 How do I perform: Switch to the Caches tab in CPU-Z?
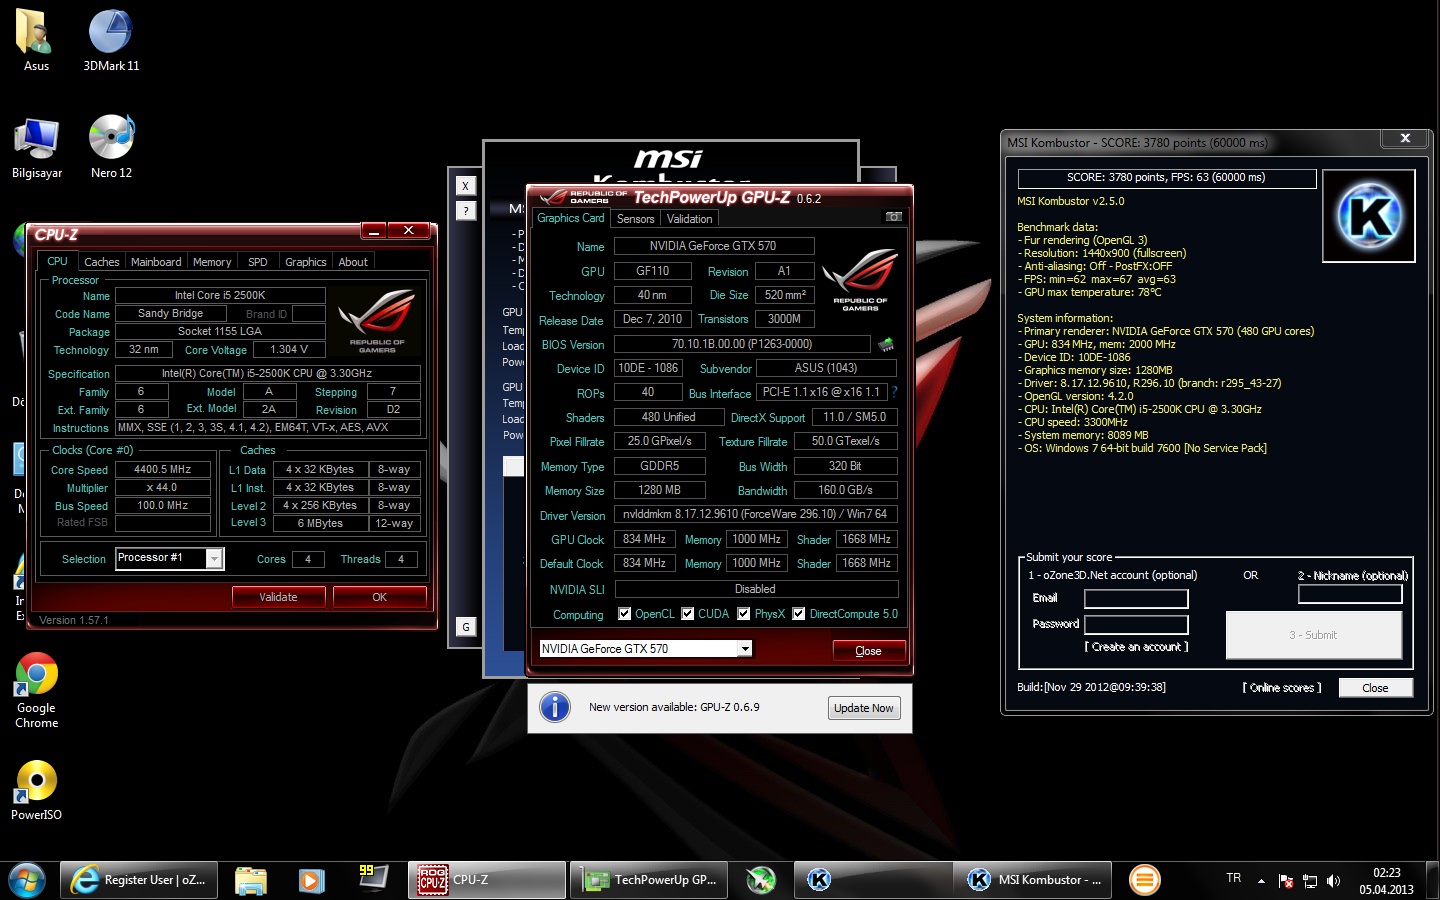pos(102,262)
